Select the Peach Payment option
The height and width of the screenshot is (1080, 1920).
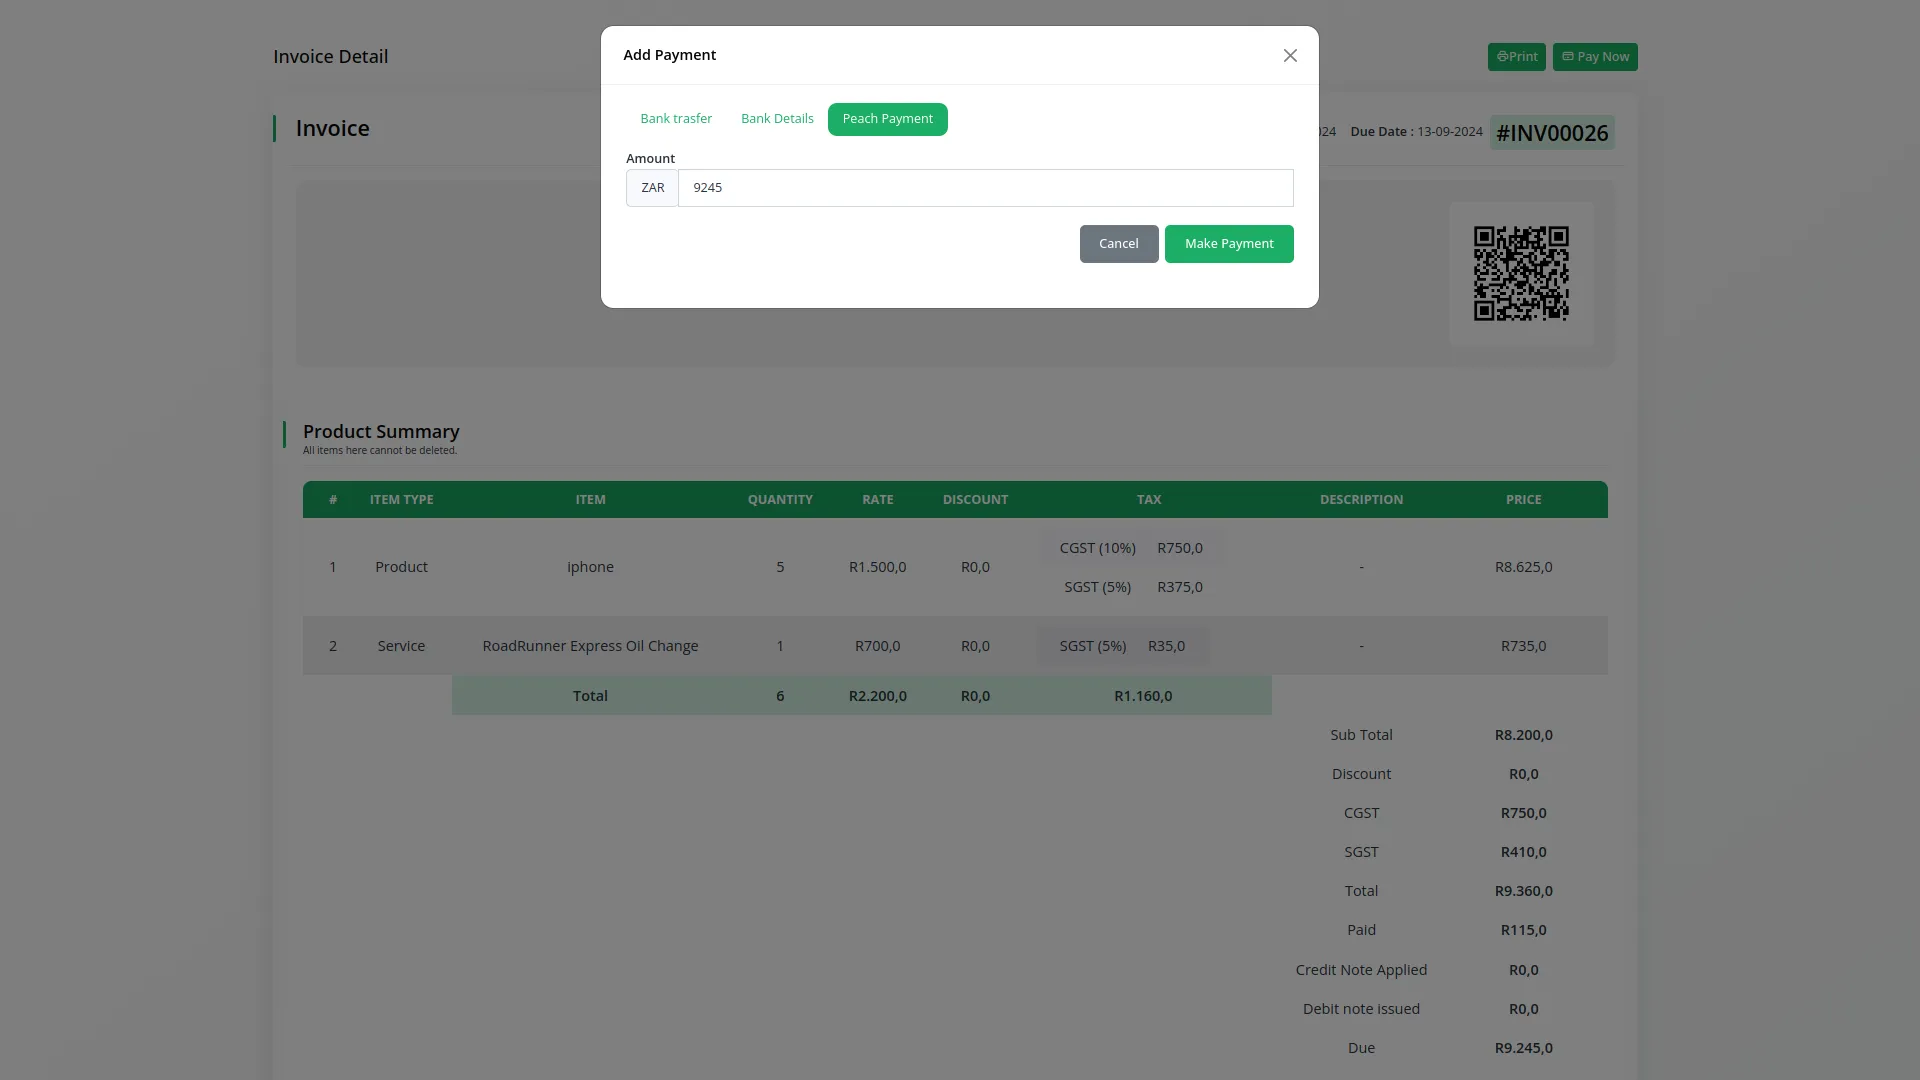(x=887, y=119)
